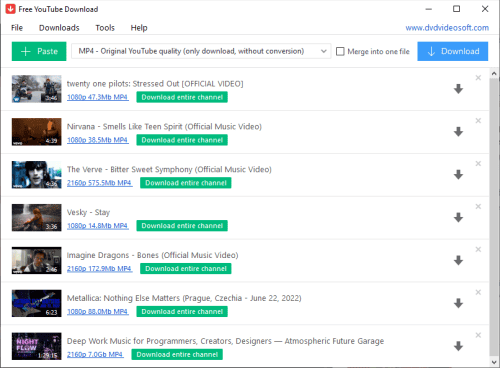Remove Deep Work Music item with X
This screenshot has width=500, height=368.
pyautogui.click(x=478, y=335)
